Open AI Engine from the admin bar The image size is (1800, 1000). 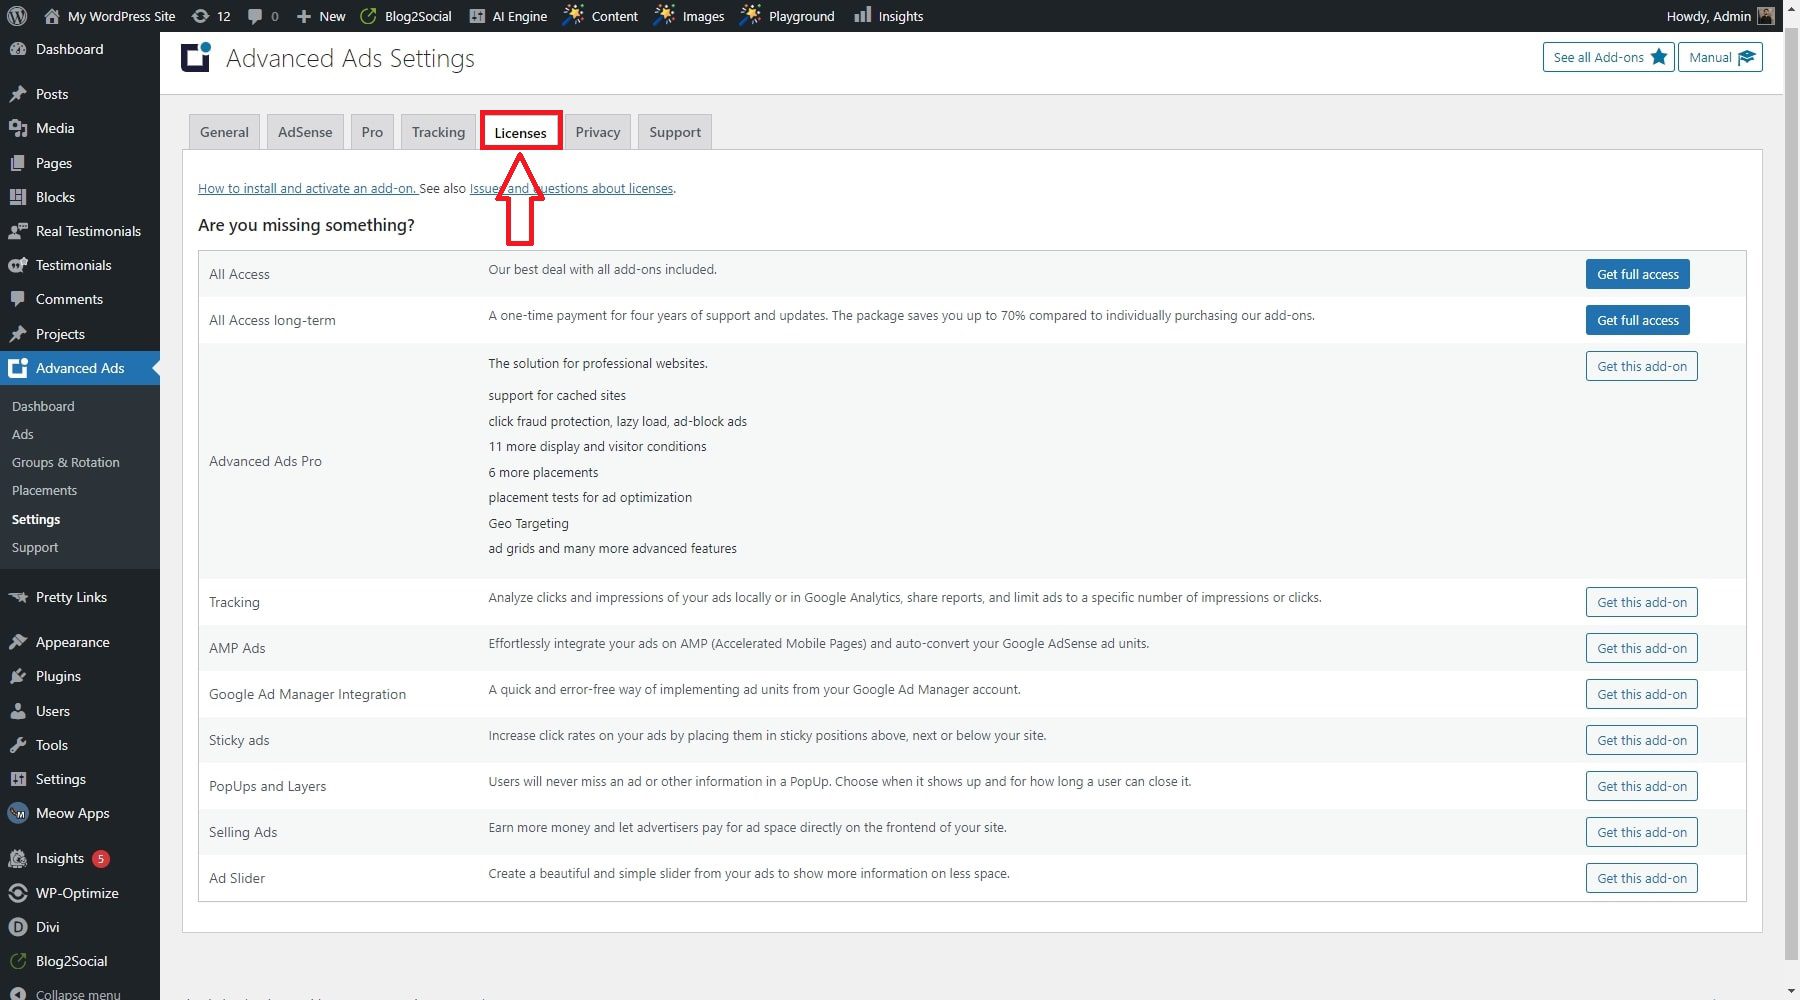[x=478, y=15]
